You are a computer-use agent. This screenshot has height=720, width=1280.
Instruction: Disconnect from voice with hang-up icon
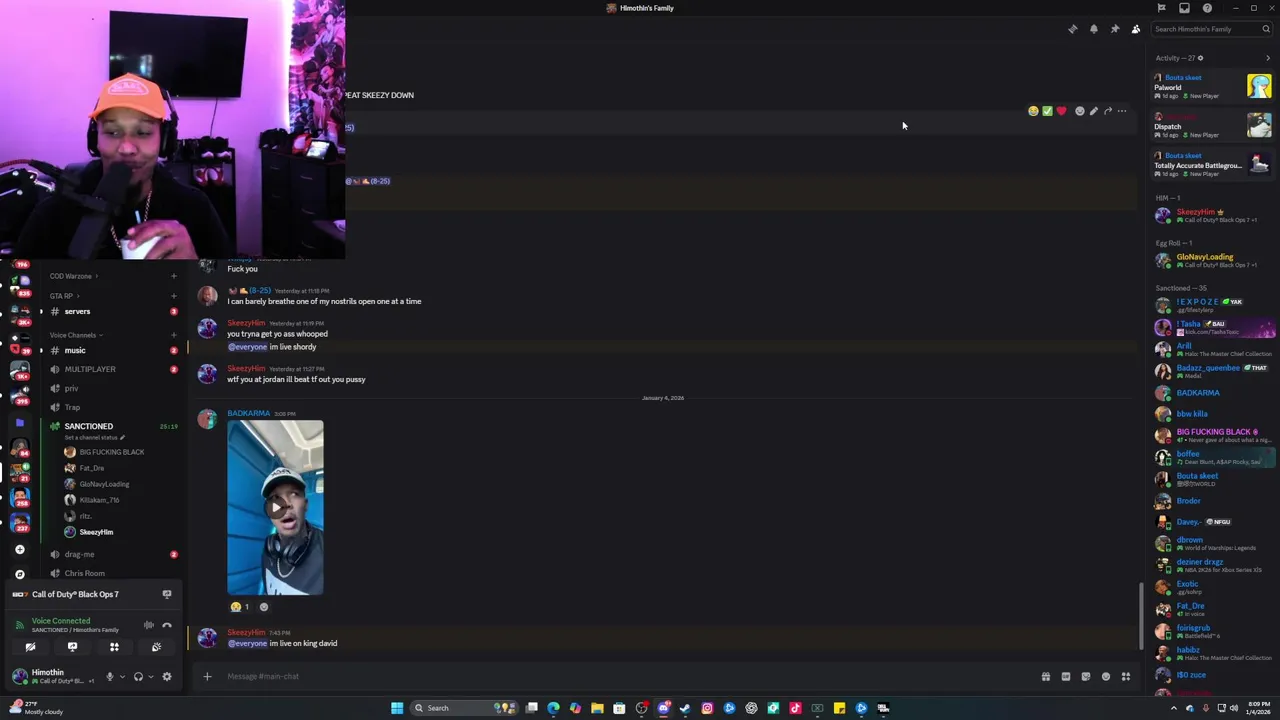[x=167, y=625]
